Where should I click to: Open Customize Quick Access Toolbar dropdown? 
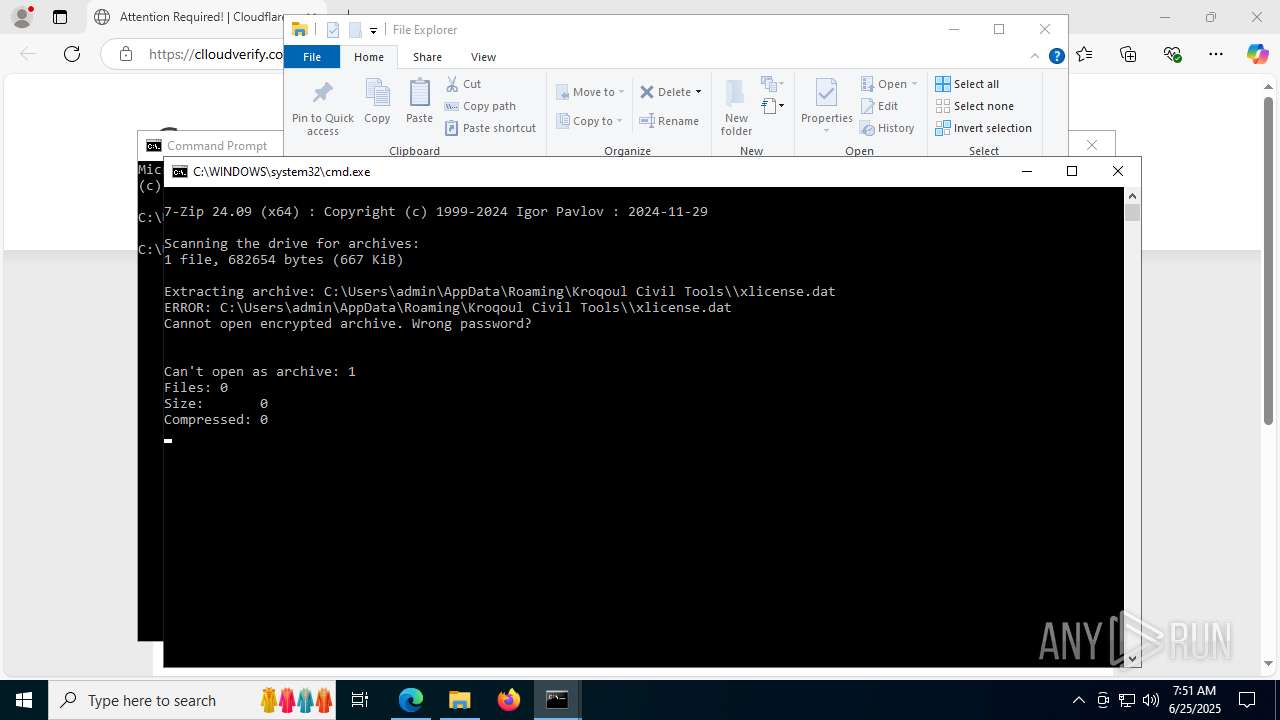[373, 31]
